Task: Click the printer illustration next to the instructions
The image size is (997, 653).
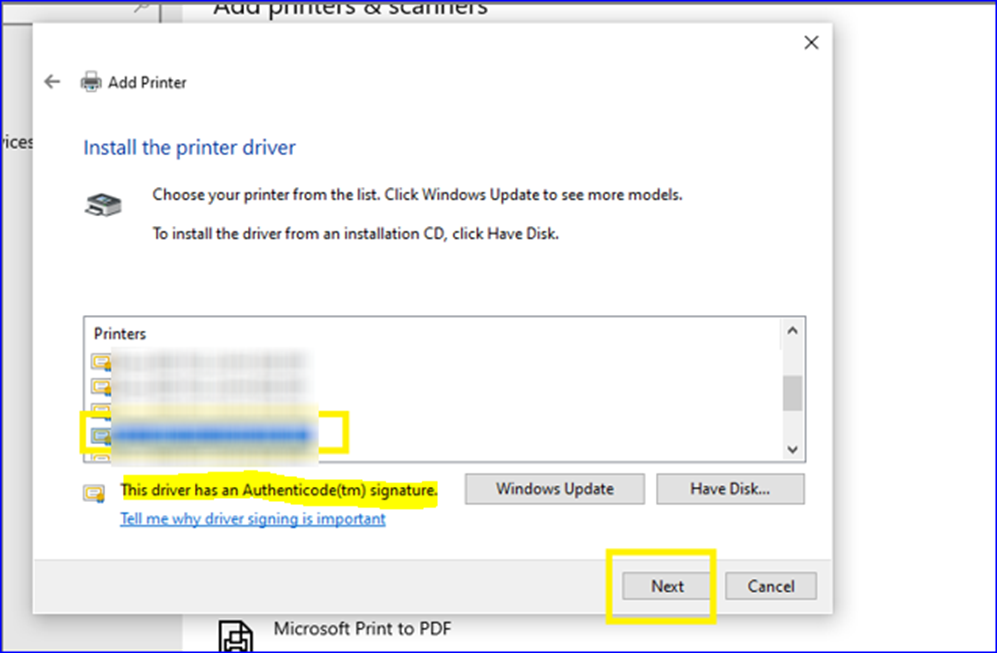Action: (x=103, y=202)
